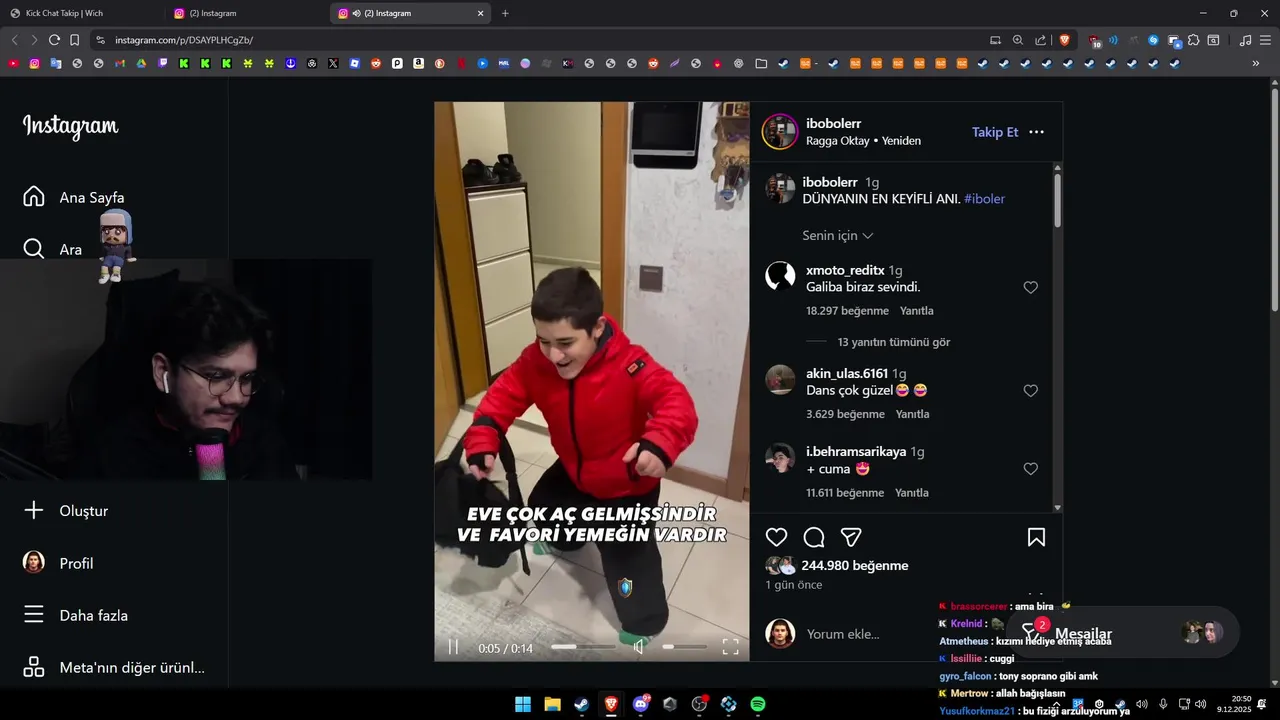Open Ana Sayfa in Instagram sidebar

coord(74,197)
